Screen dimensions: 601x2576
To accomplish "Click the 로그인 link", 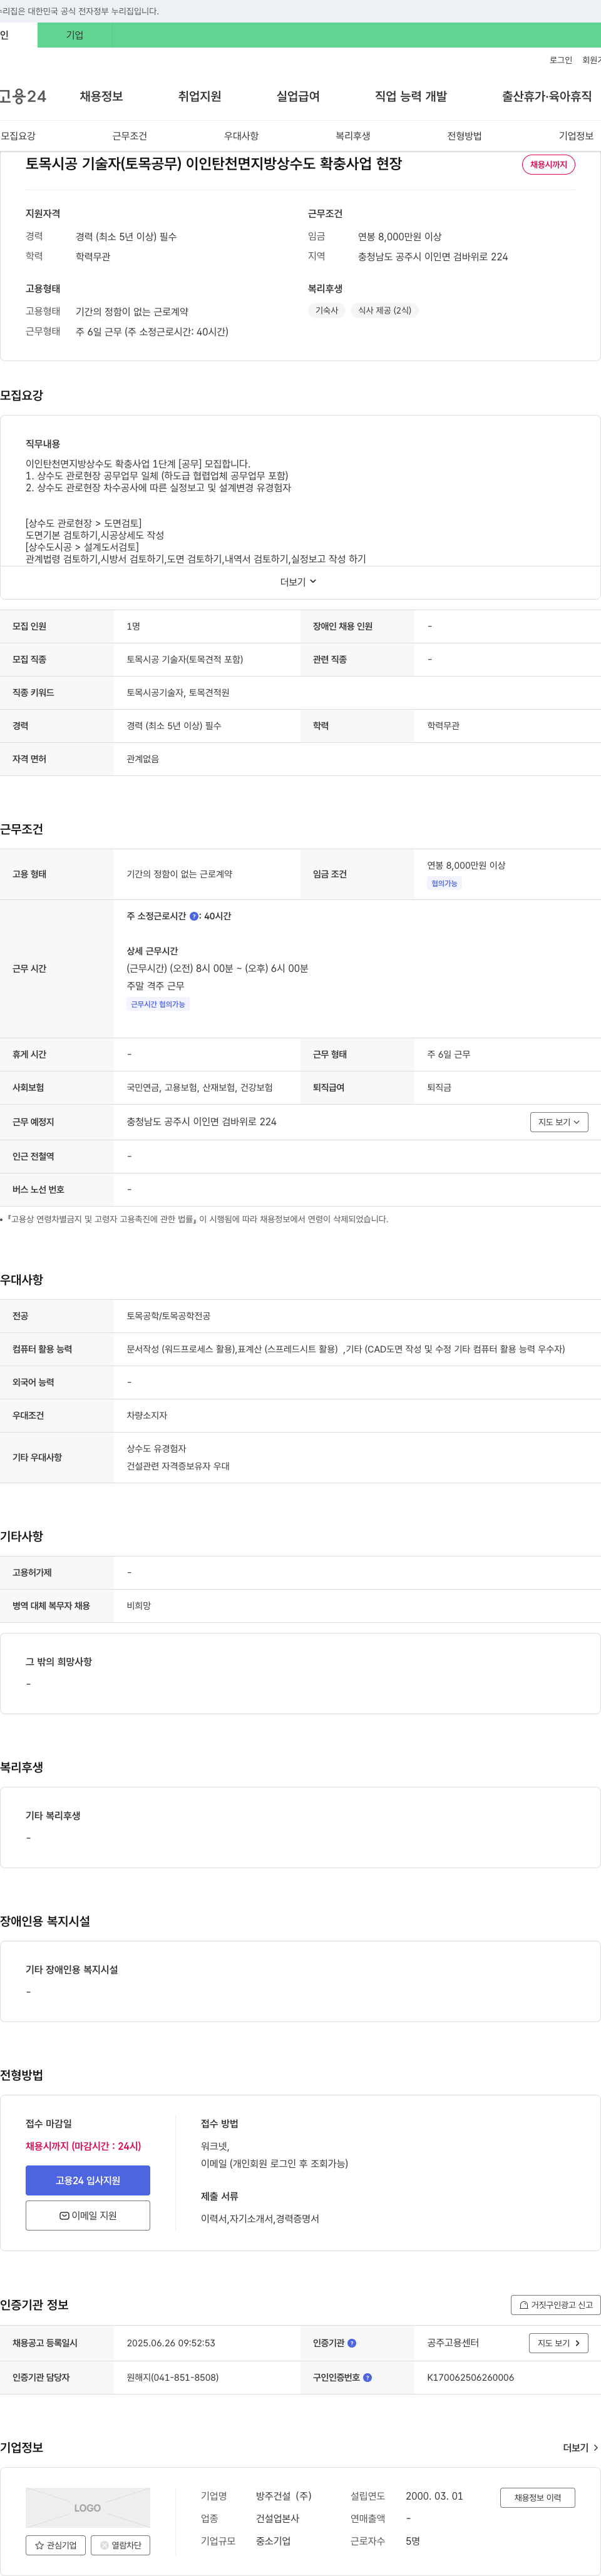I will pos(561,60).
